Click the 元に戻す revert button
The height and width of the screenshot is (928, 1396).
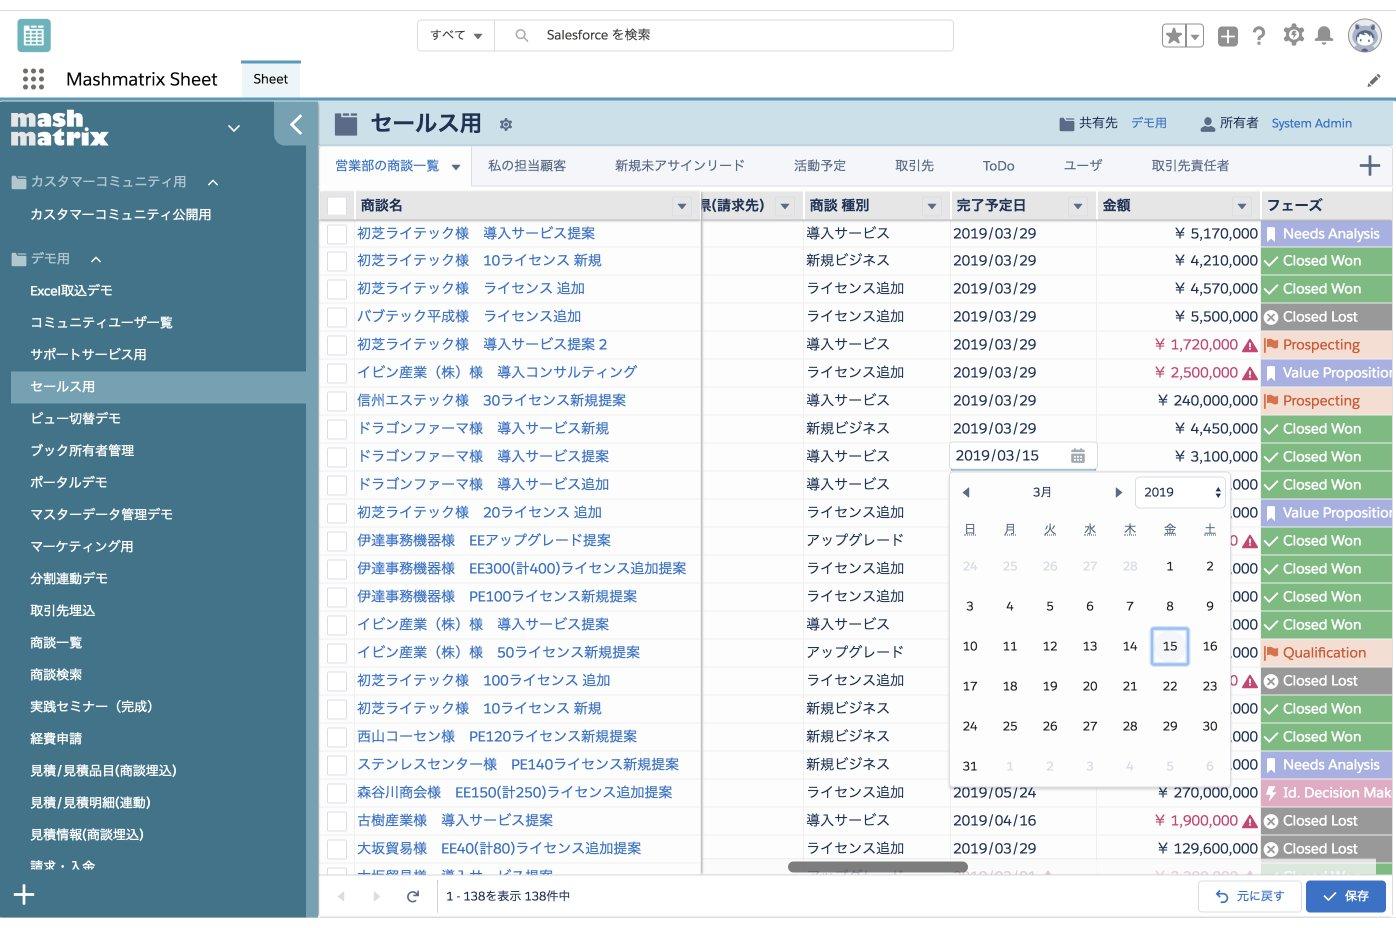click(1251, 896)
